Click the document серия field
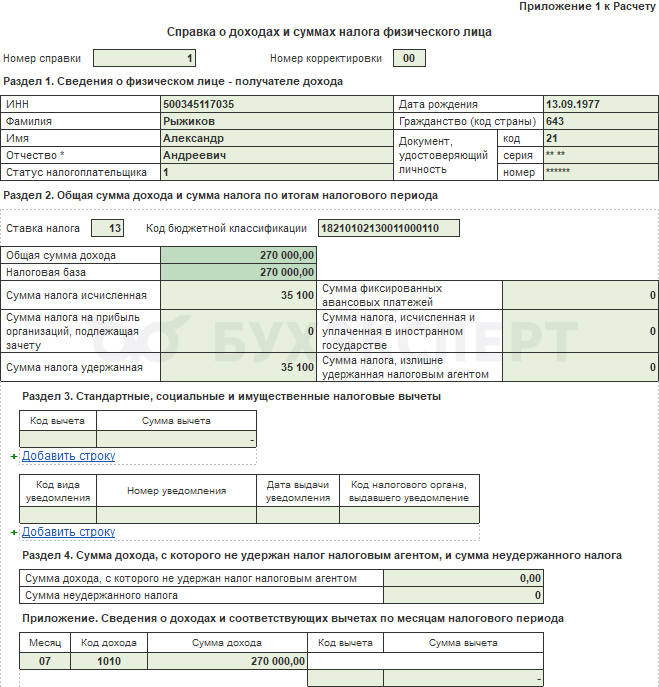 coord(601,156)
